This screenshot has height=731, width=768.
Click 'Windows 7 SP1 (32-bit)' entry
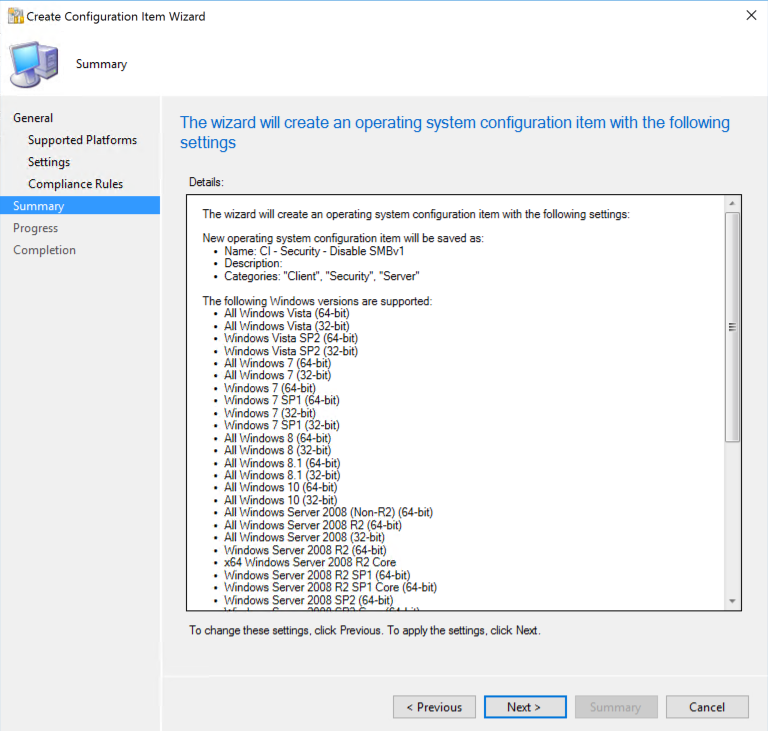(282, 425)
